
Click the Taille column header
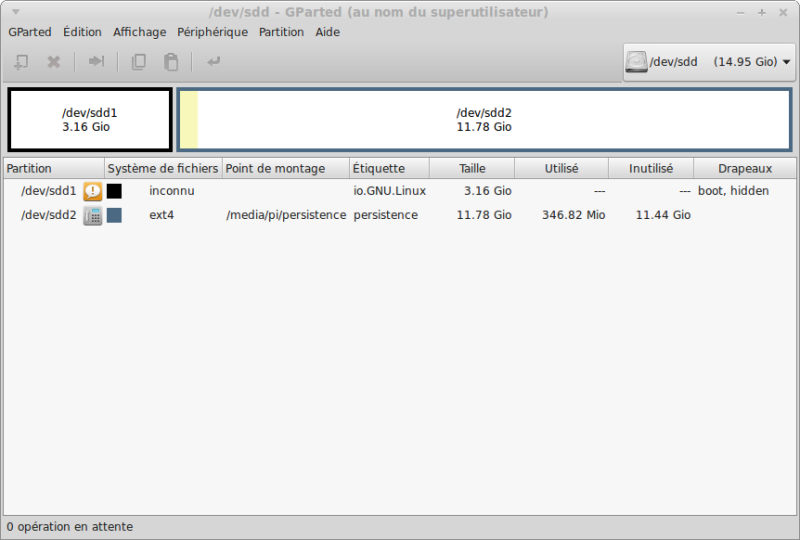click(472, 168)
